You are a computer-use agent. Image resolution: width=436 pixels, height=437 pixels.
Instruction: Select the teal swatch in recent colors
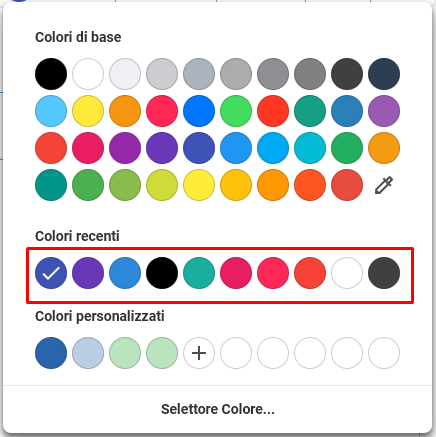pos(199,273)
